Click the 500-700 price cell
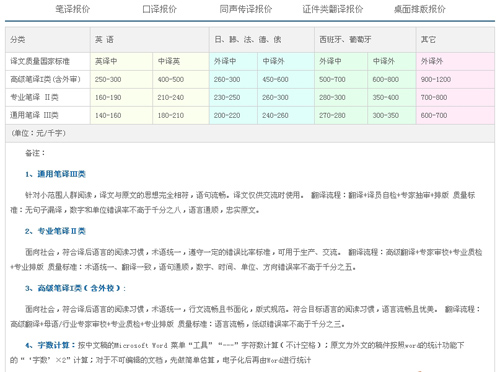500x372 pixels. [341, 79]
